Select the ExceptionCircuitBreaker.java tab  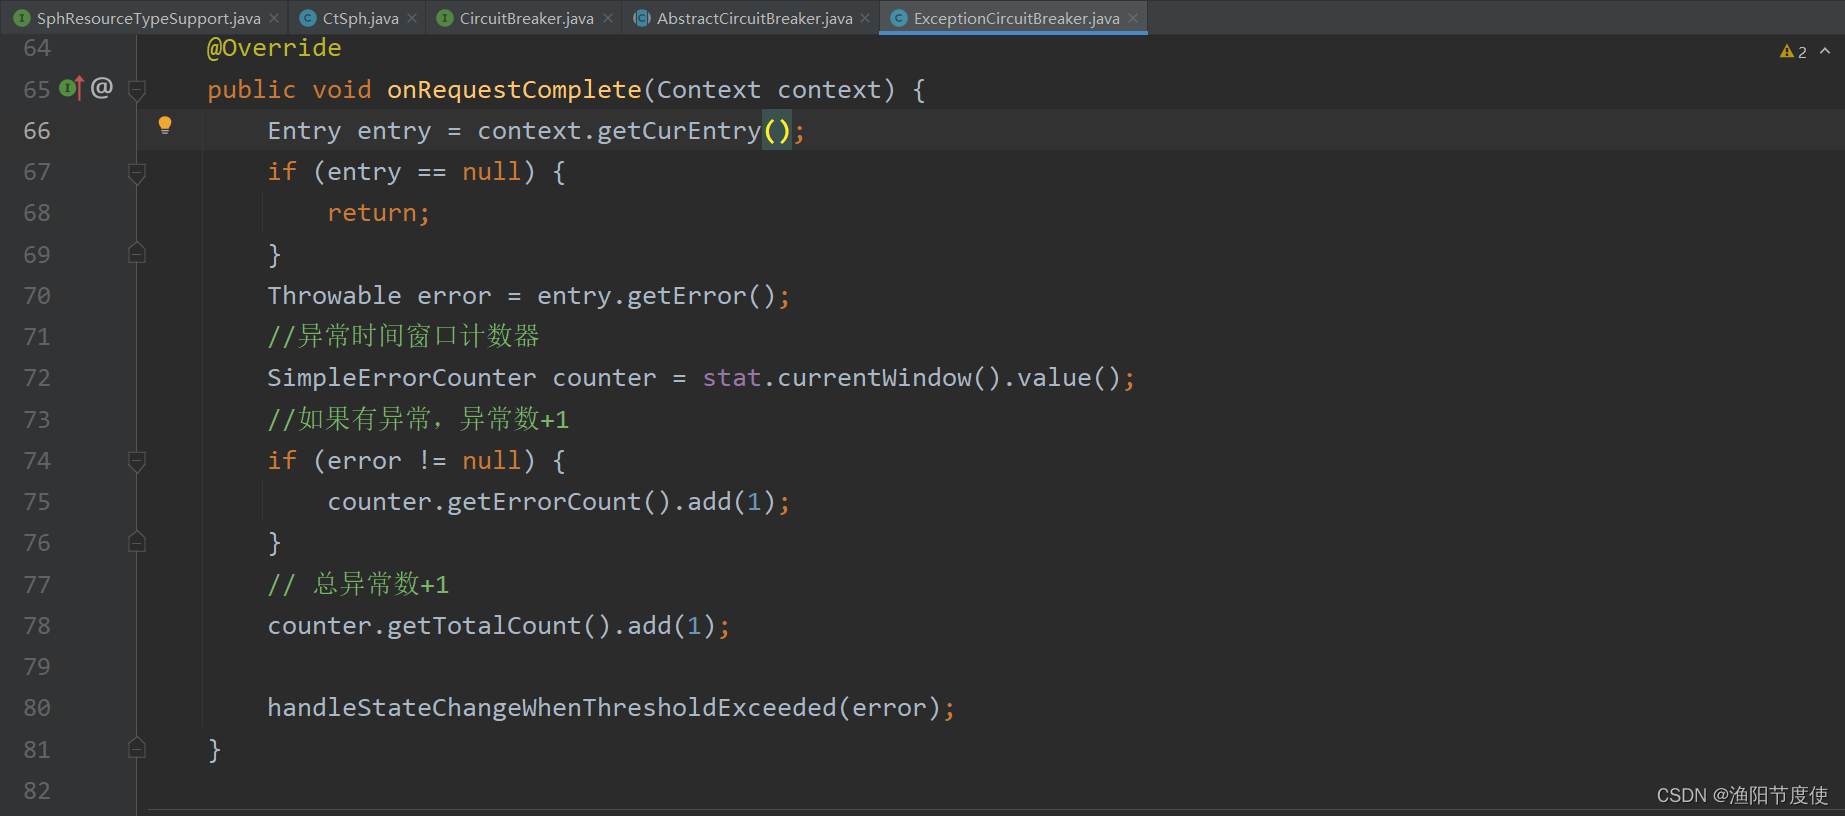click(x=1016, y=18)
